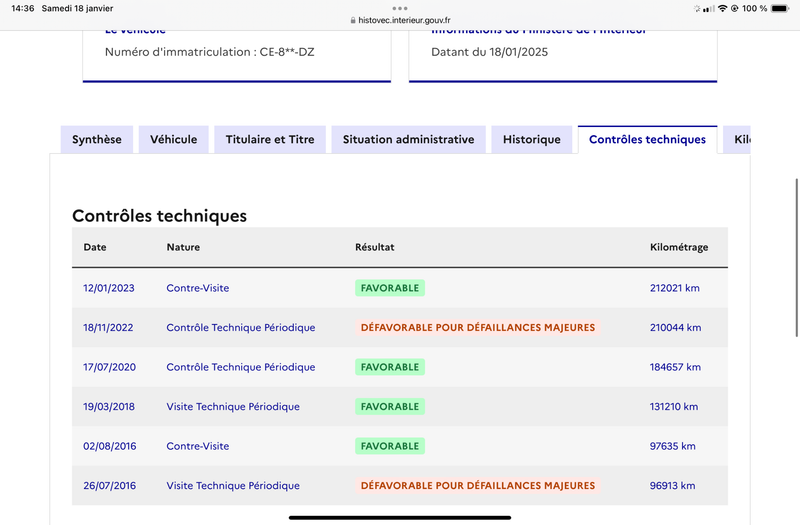Screen dimensions: 800x525
Task: Tap the 100 % battery percentage
Action: click(754, 8)
